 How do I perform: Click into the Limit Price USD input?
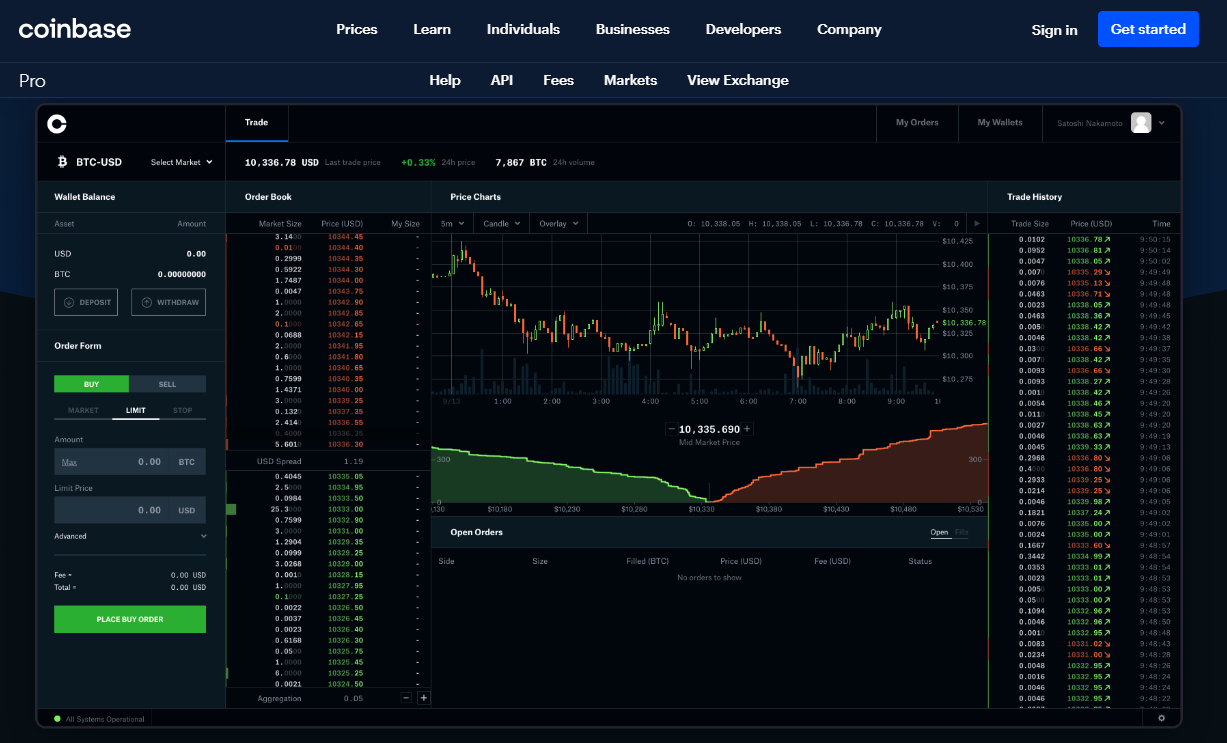[x=130, y=510]
